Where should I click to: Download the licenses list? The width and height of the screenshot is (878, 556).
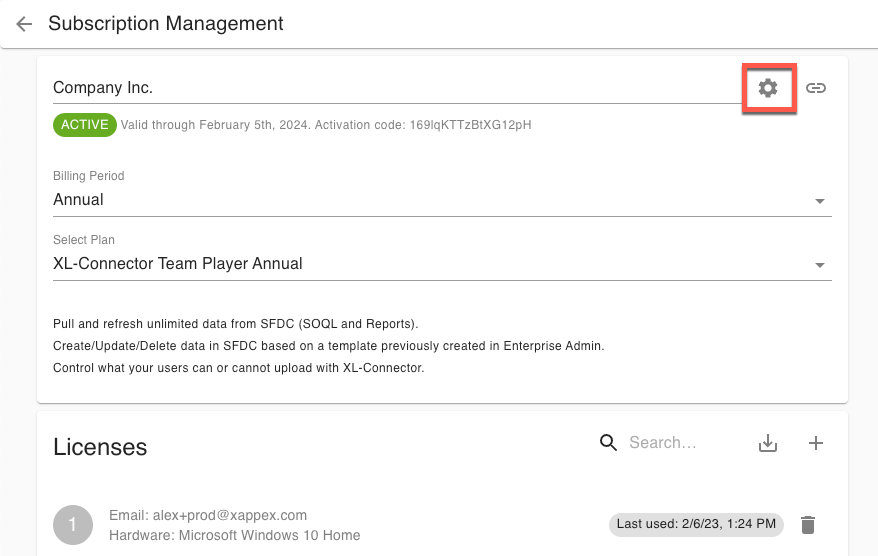[768, 443]
